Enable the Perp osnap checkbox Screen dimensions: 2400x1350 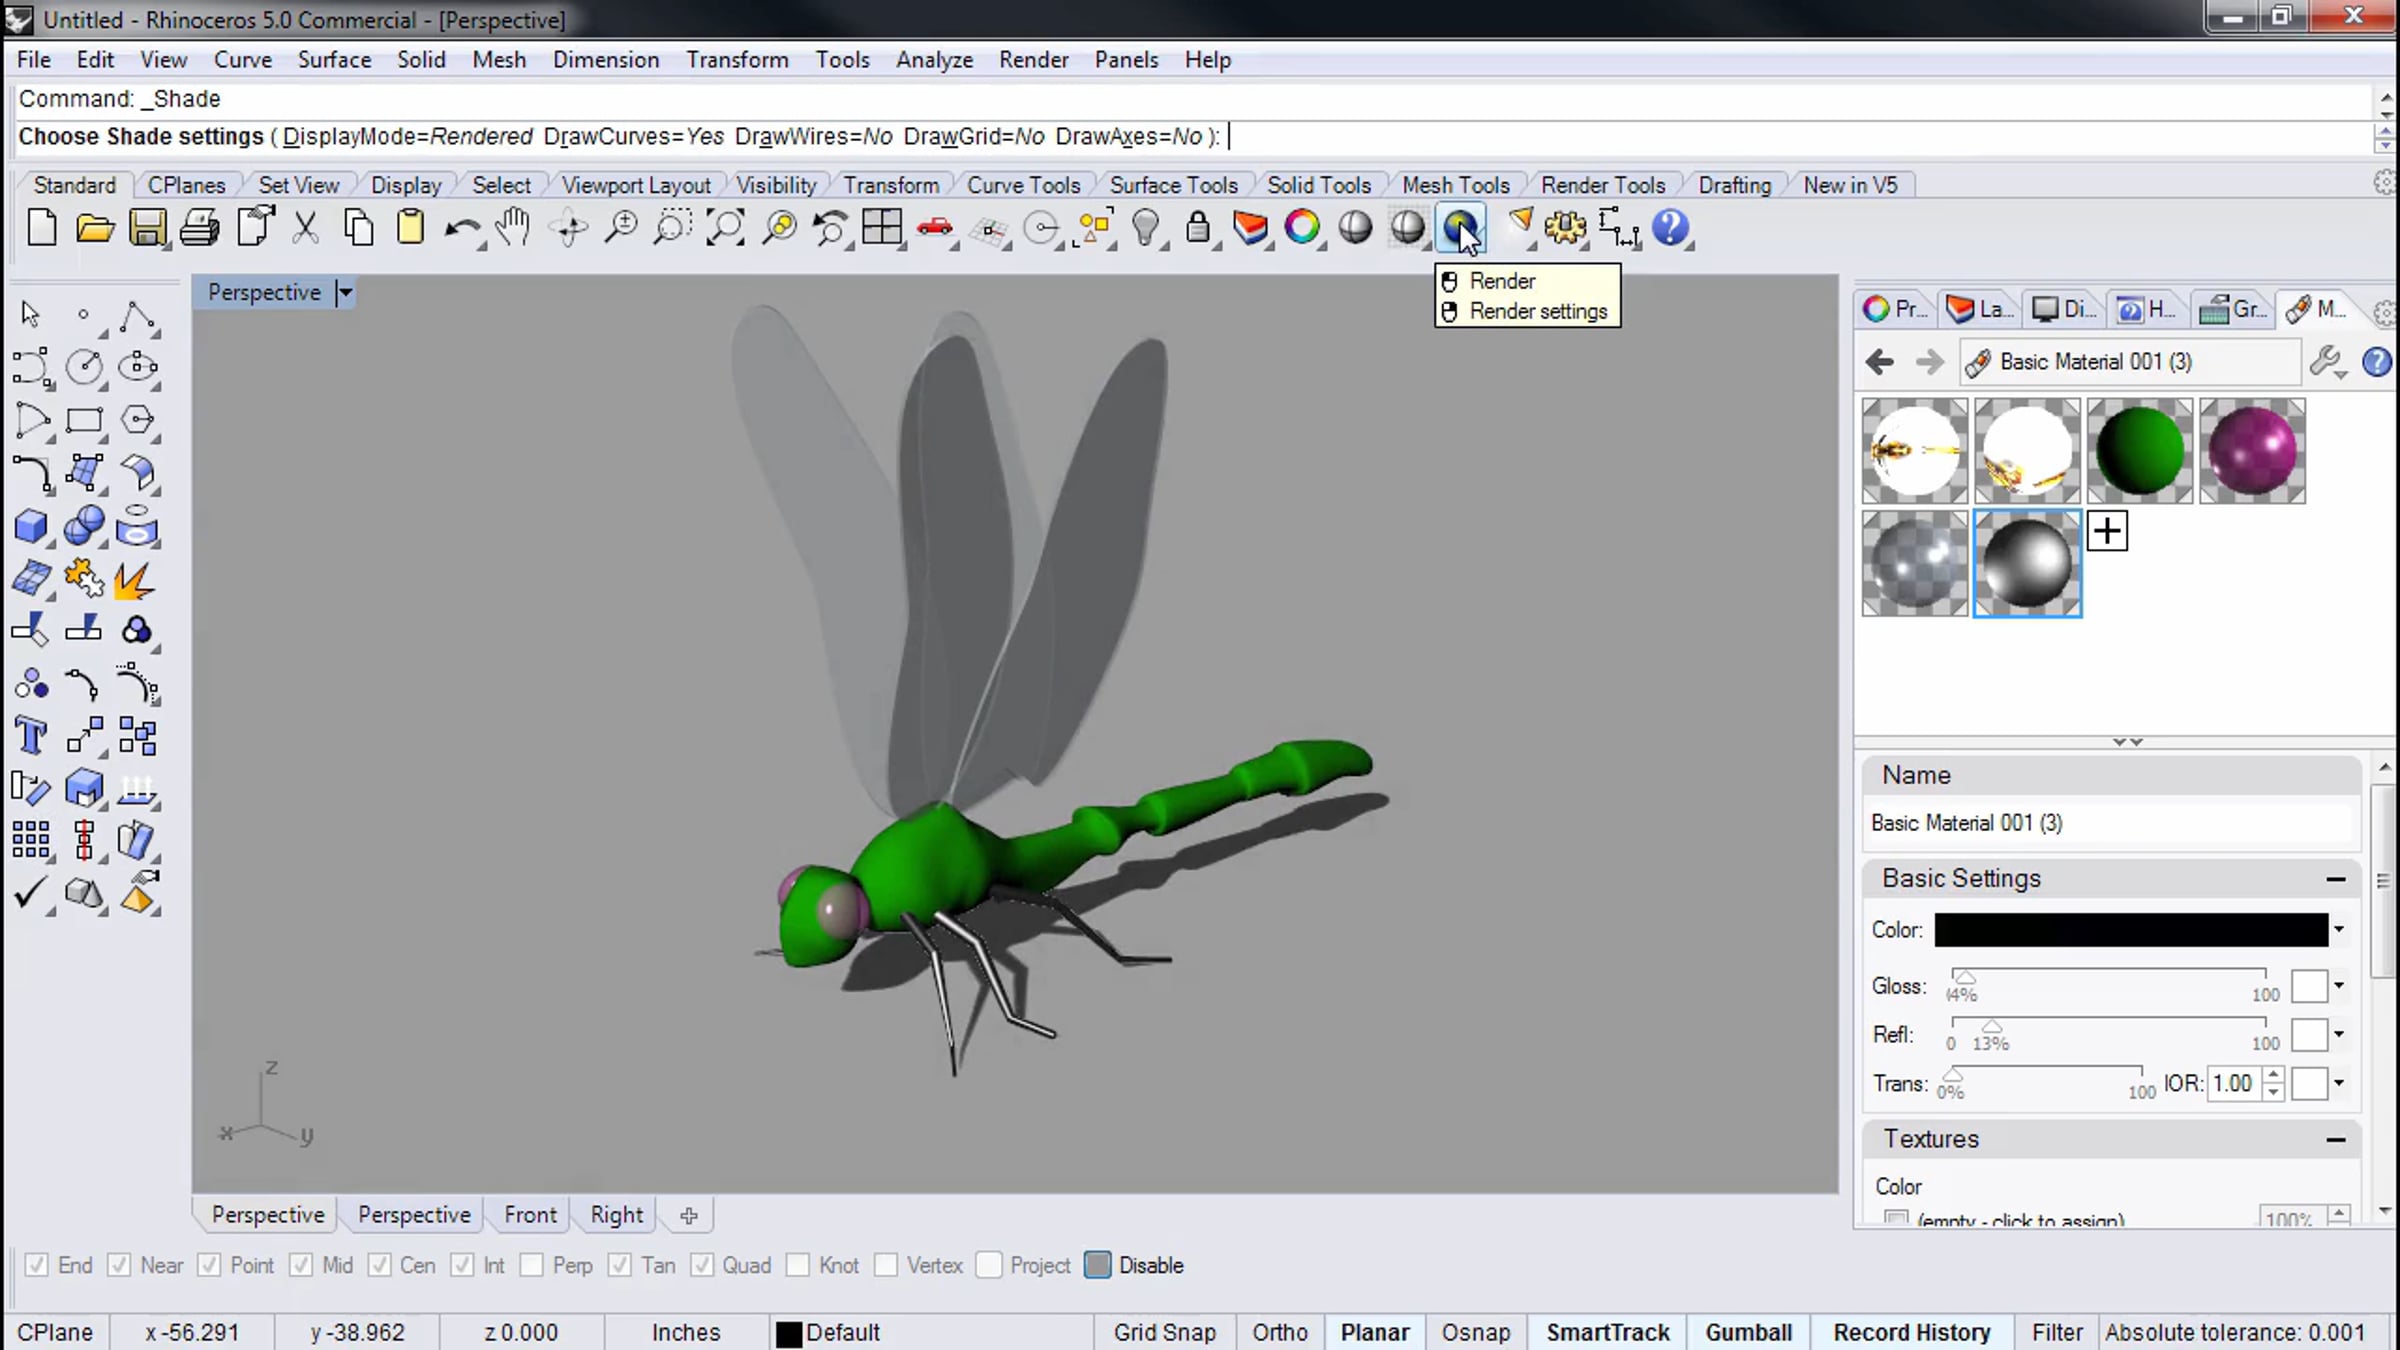tap(531, 1265)
